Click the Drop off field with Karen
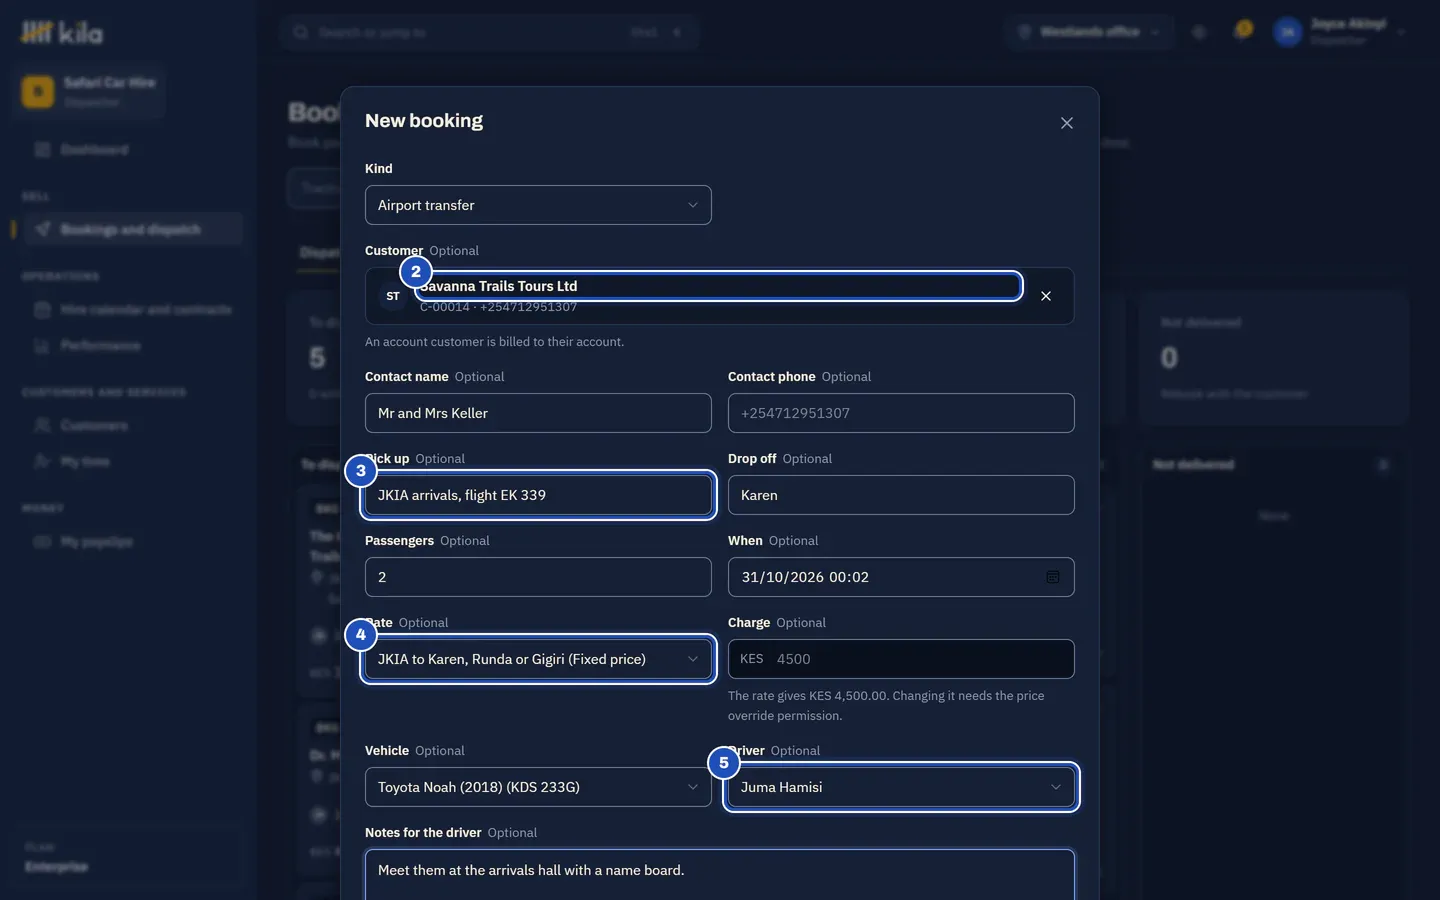The height and width of the screenshot is (900, 1440). (x=901, y=495)
